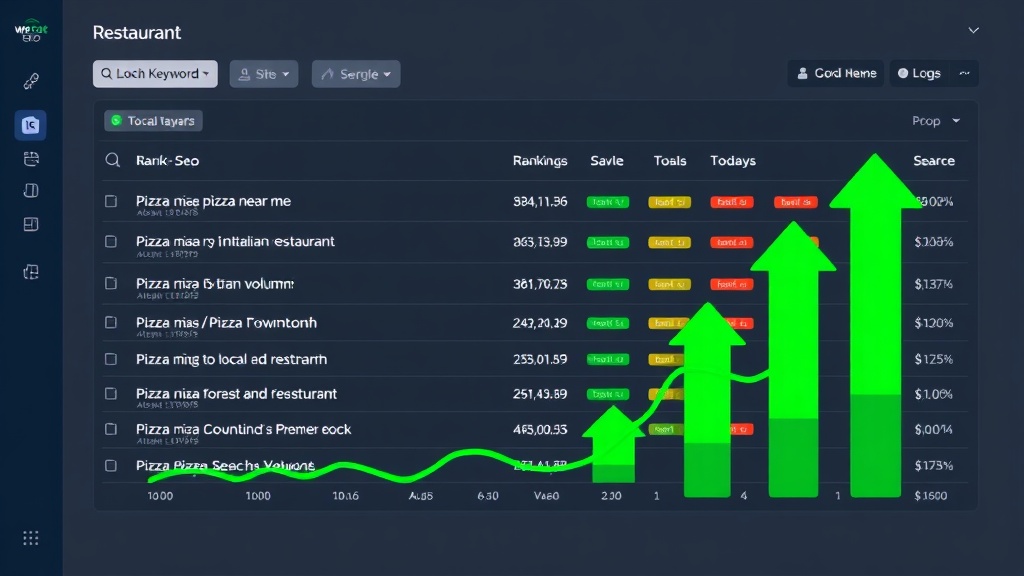Image resolution: width=1024 pixels, height=576 pixels.
Task: Check the 'Pizza near me' row checkbox
Action: tap(111, 200)
